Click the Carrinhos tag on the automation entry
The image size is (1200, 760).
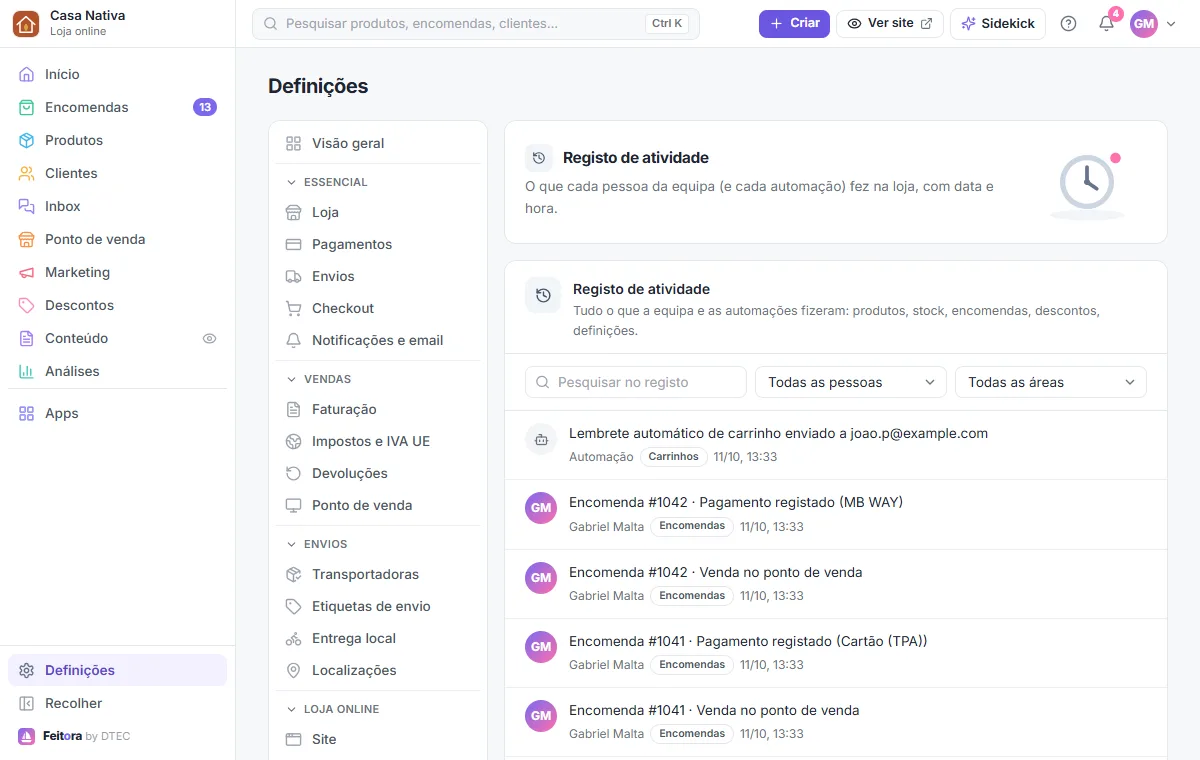tap(674, 457)
